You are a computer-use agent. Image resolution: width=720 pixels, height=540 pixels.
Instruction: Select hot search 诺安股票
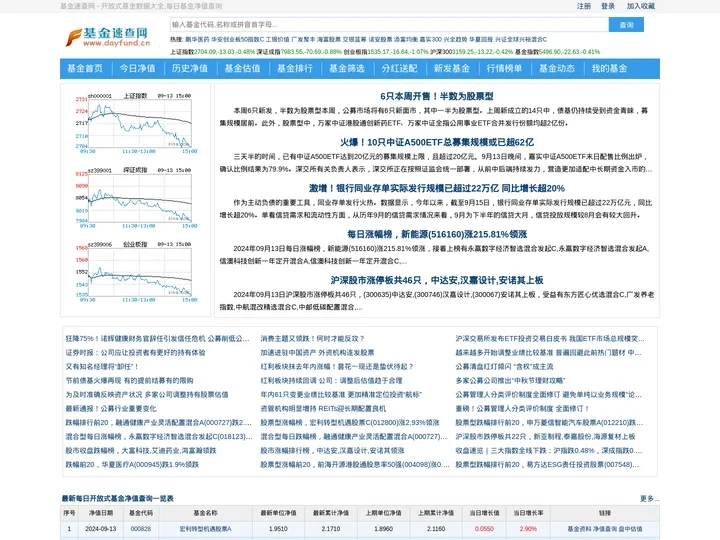tap(380, 39)
